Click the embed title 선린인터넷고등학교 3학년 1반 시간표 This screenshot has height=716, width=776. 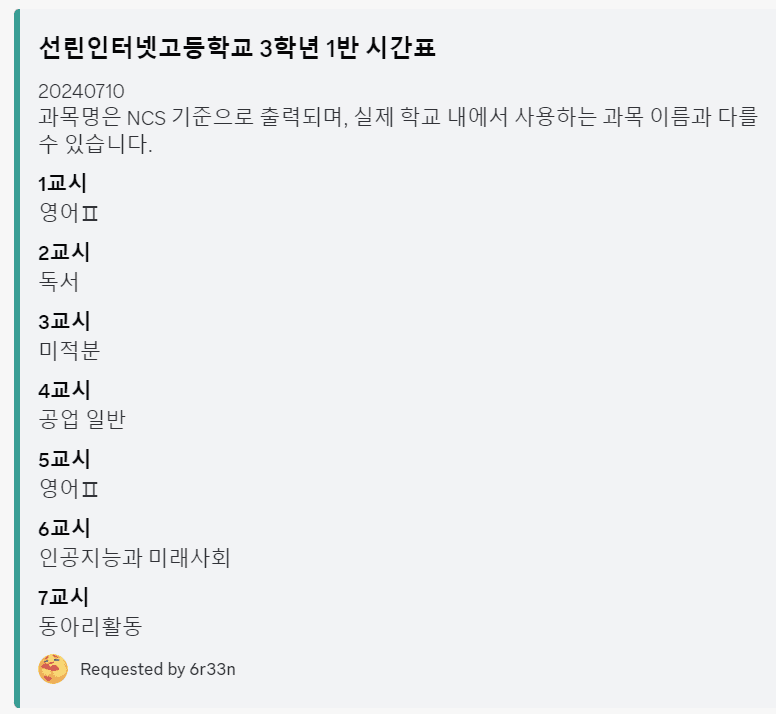pos(237,48)
